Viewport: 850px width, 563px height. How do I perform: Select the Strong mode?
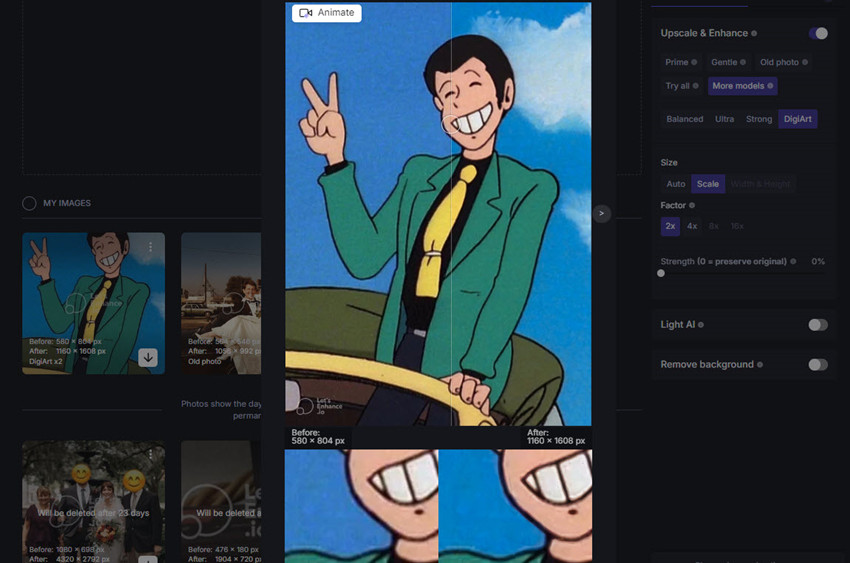tap(759, 119)
